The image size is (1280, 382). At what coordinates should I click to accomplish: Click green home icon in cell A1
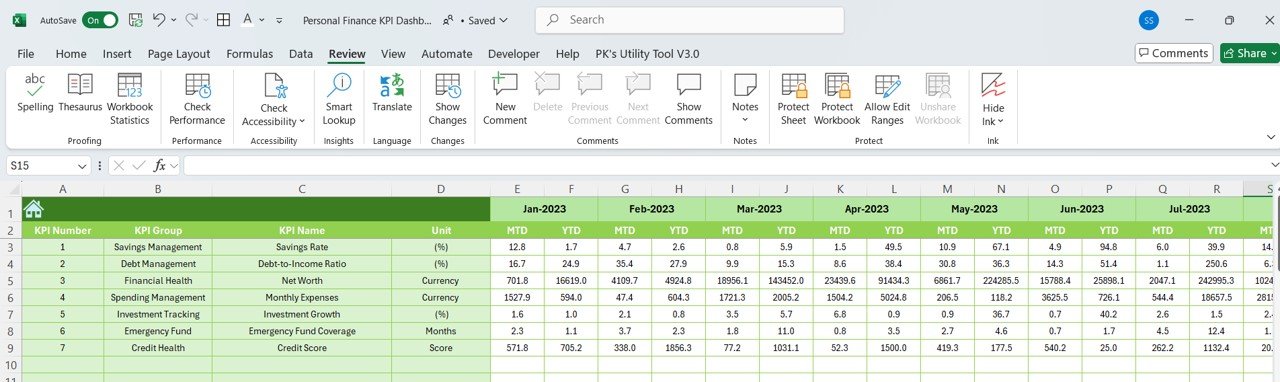34,208
